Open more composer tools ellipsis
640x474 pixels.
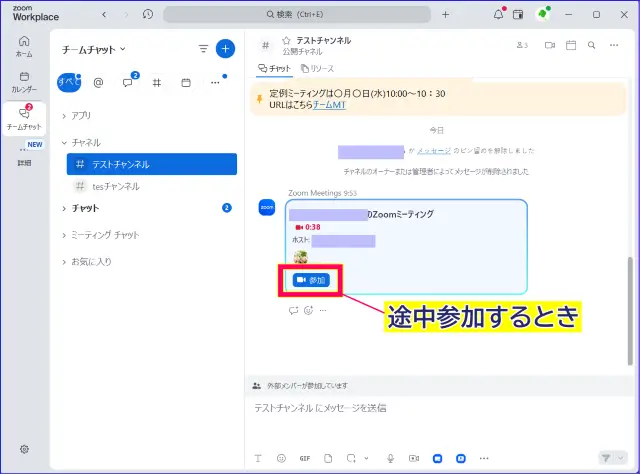coord(484,458)
